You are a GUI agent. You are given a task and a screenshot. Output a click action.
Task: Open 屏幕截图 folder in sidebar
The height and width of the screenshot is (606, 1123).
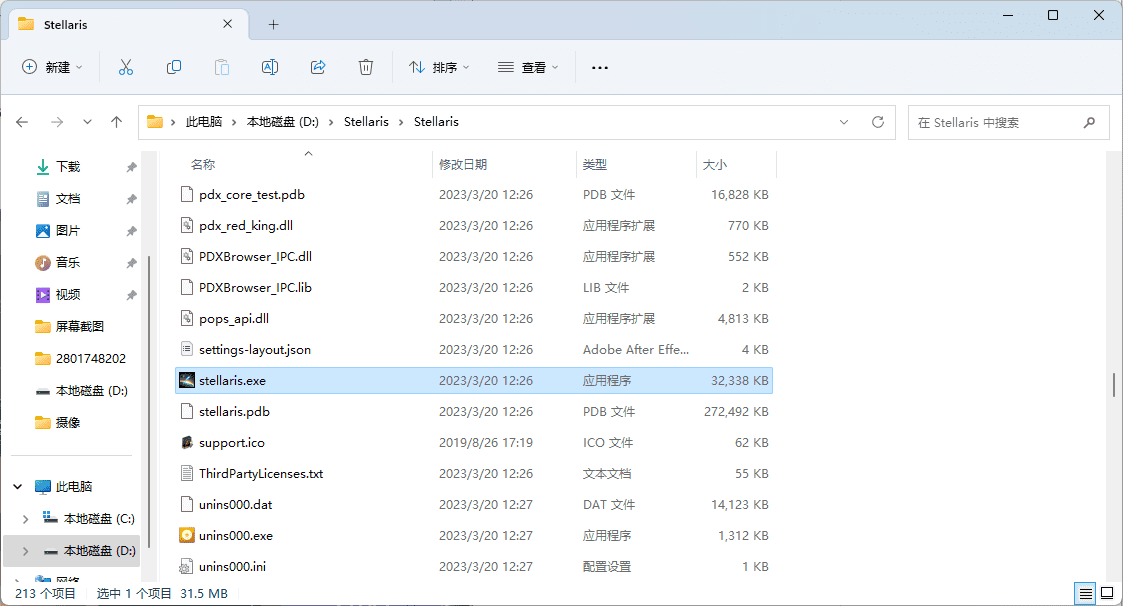tap(79, 327)
